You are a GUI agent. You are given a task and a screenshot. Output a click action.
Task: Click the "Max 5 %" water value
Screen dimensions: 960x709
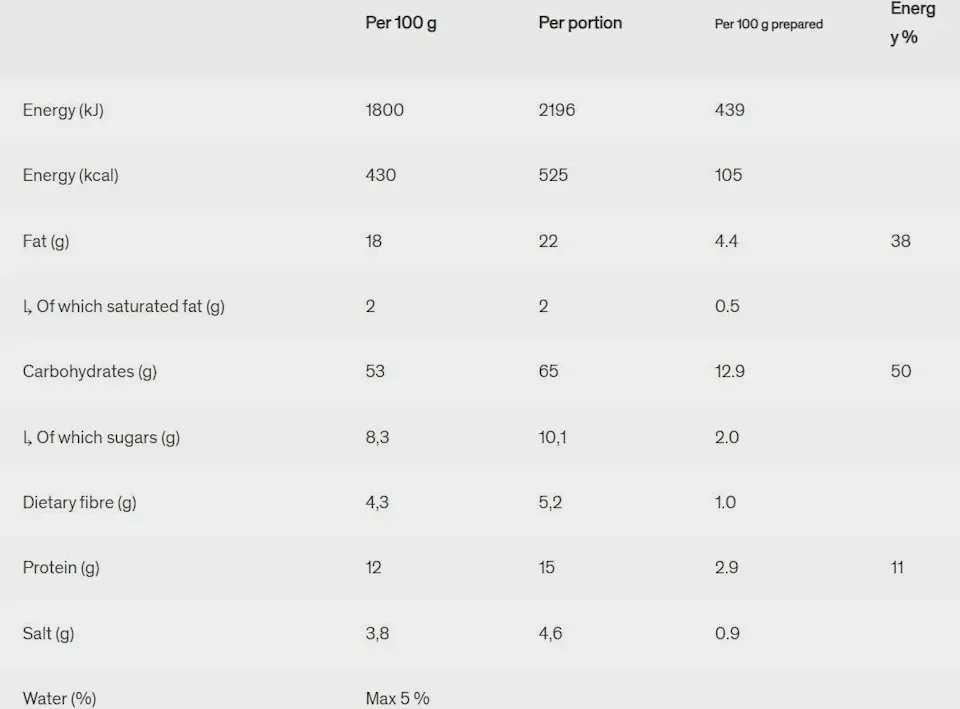[397, 698]
